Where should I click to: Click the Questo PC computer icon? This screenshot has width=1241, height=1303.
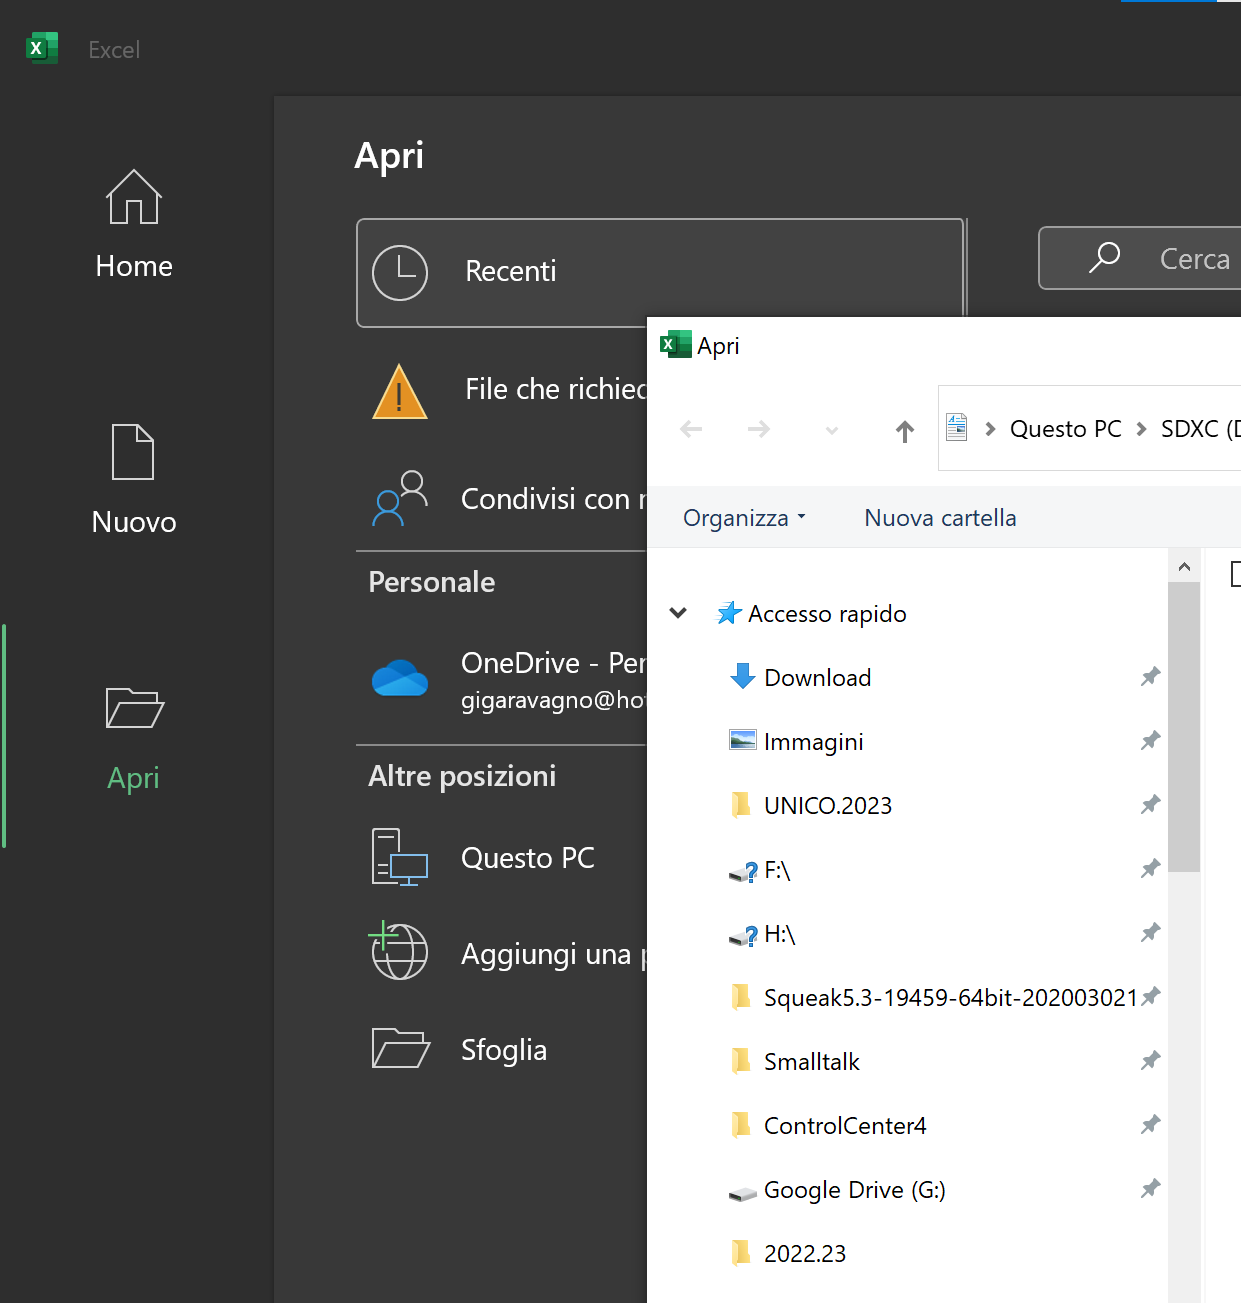[400, 857]
